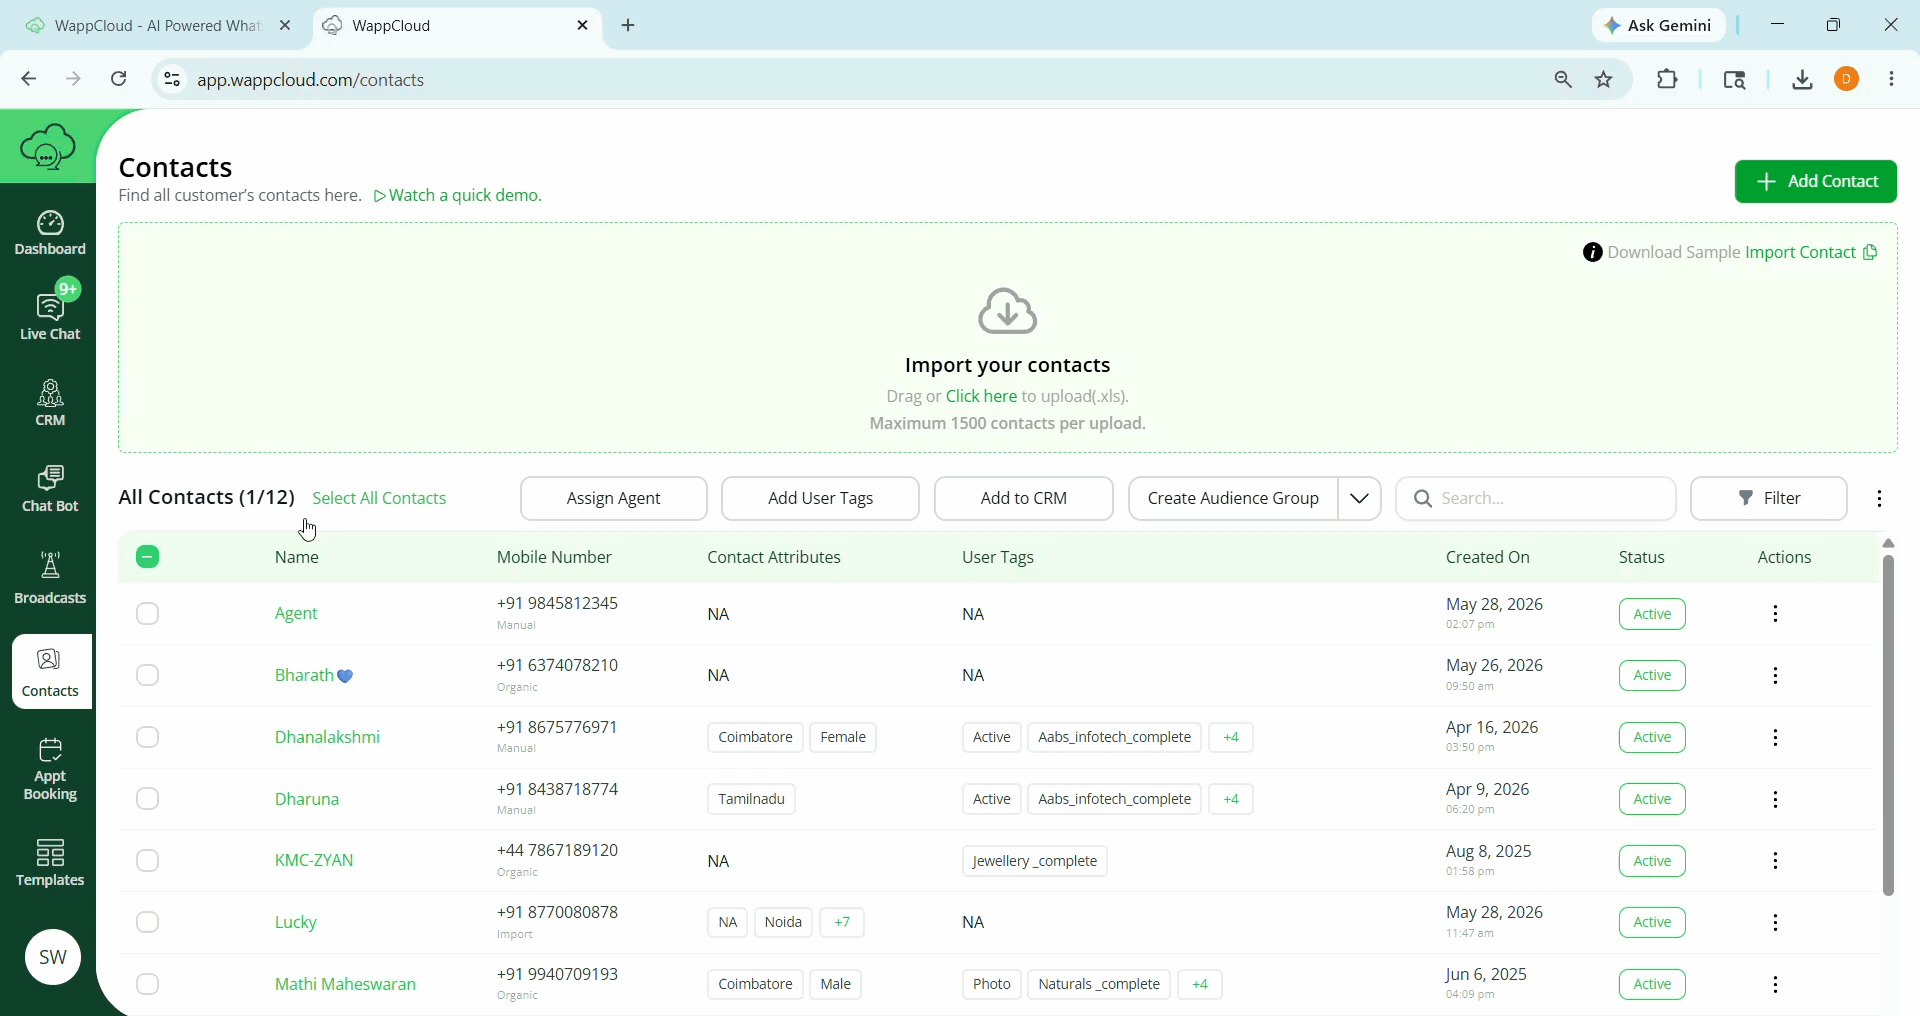1920x1016 pixels.
Task: Expand +4 user tags for Mathi Maheswaran
Action: [x=1200, y=985]
